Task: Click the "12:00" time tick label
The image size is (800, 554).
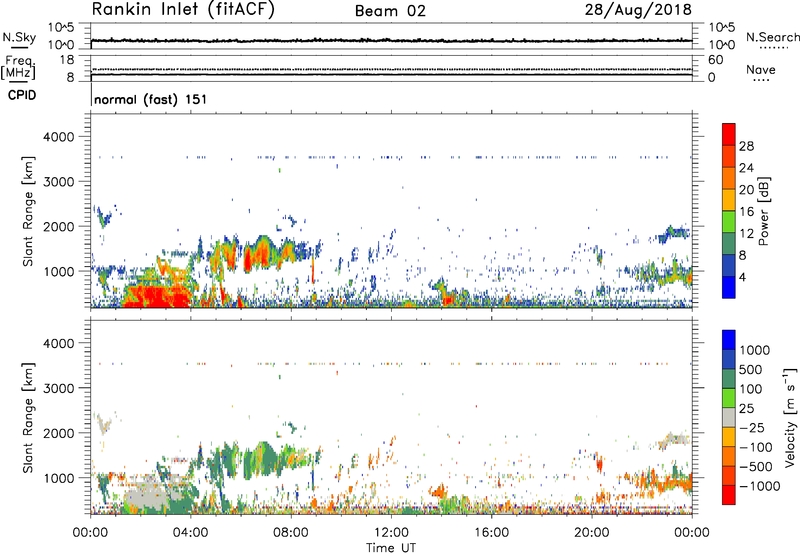Action: pyautogui.click(x=391, y=533)
